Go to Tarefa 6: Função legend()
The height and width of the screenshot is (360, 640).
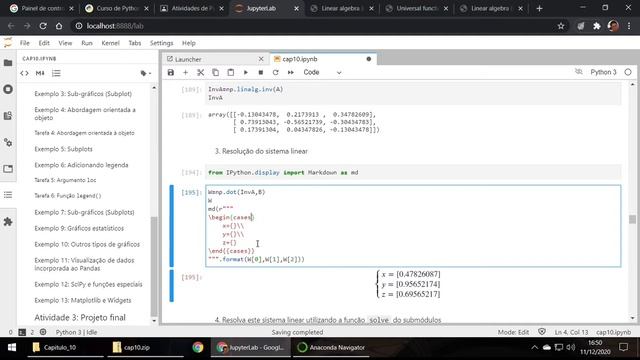[x=68, y=196]
